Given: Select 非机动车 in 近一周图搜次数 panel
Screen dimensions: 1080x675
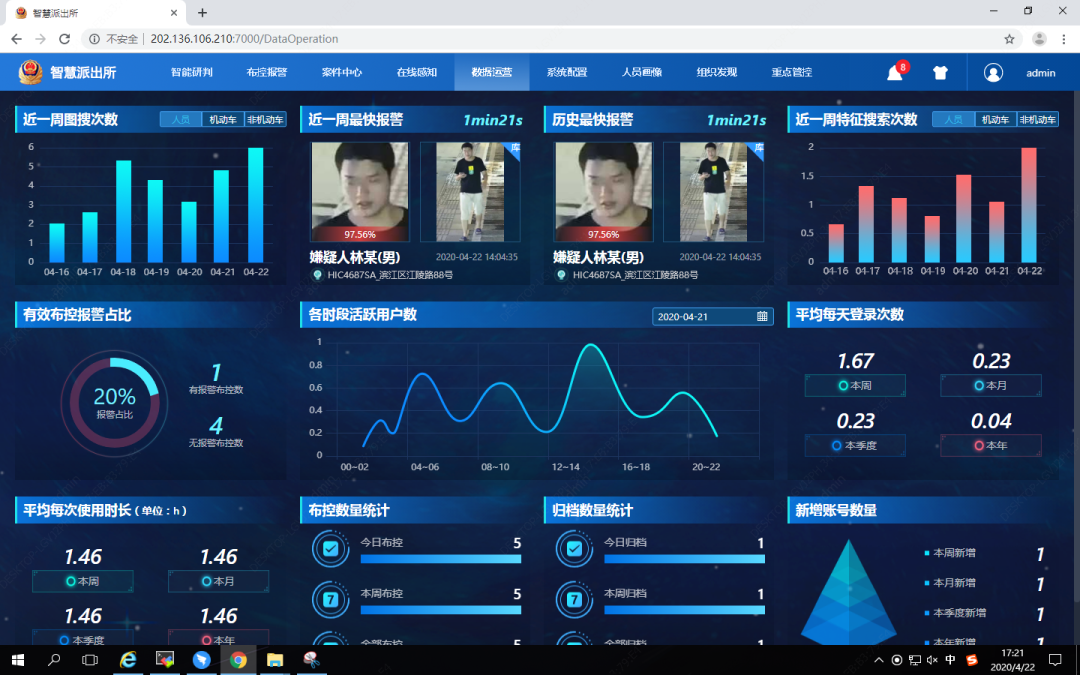Looking at the screenshot, I should pyautogui.click(x=265, y=120).
